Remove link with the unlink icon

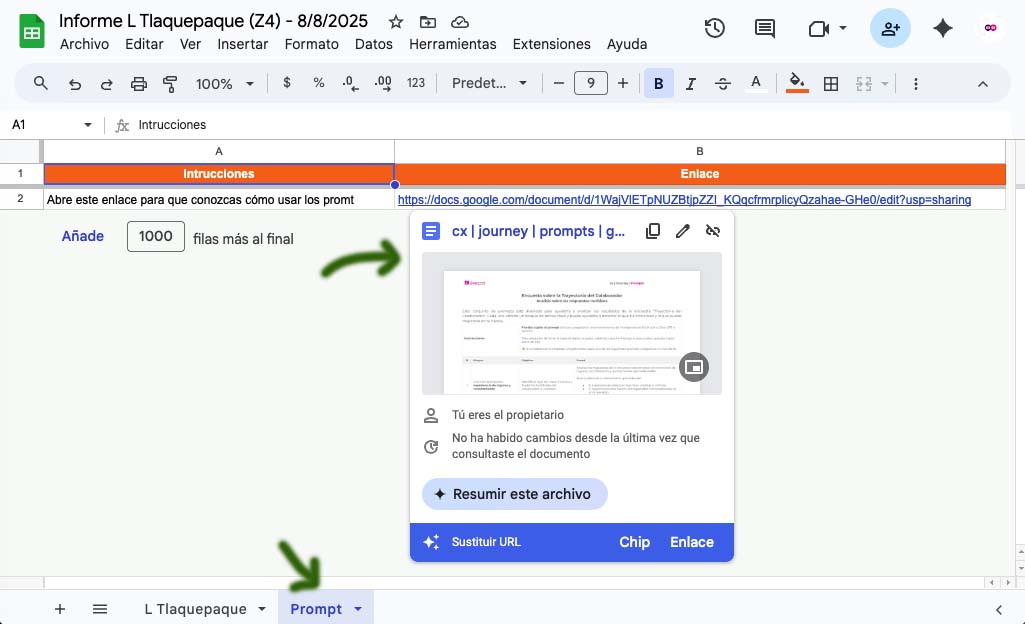point(713,231)
